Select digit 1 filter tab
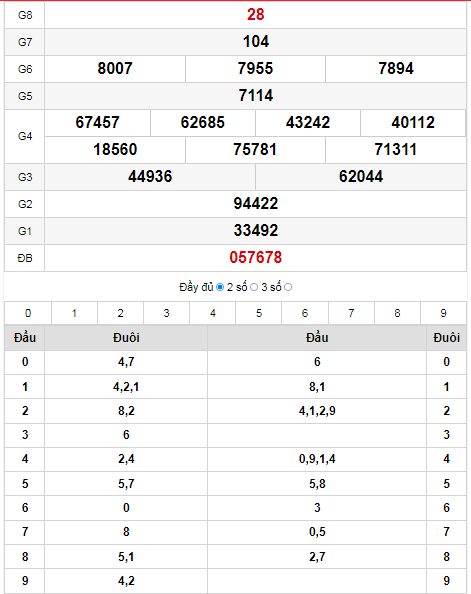The width and height of the screenshot is (471, 594). click(74, 313)
